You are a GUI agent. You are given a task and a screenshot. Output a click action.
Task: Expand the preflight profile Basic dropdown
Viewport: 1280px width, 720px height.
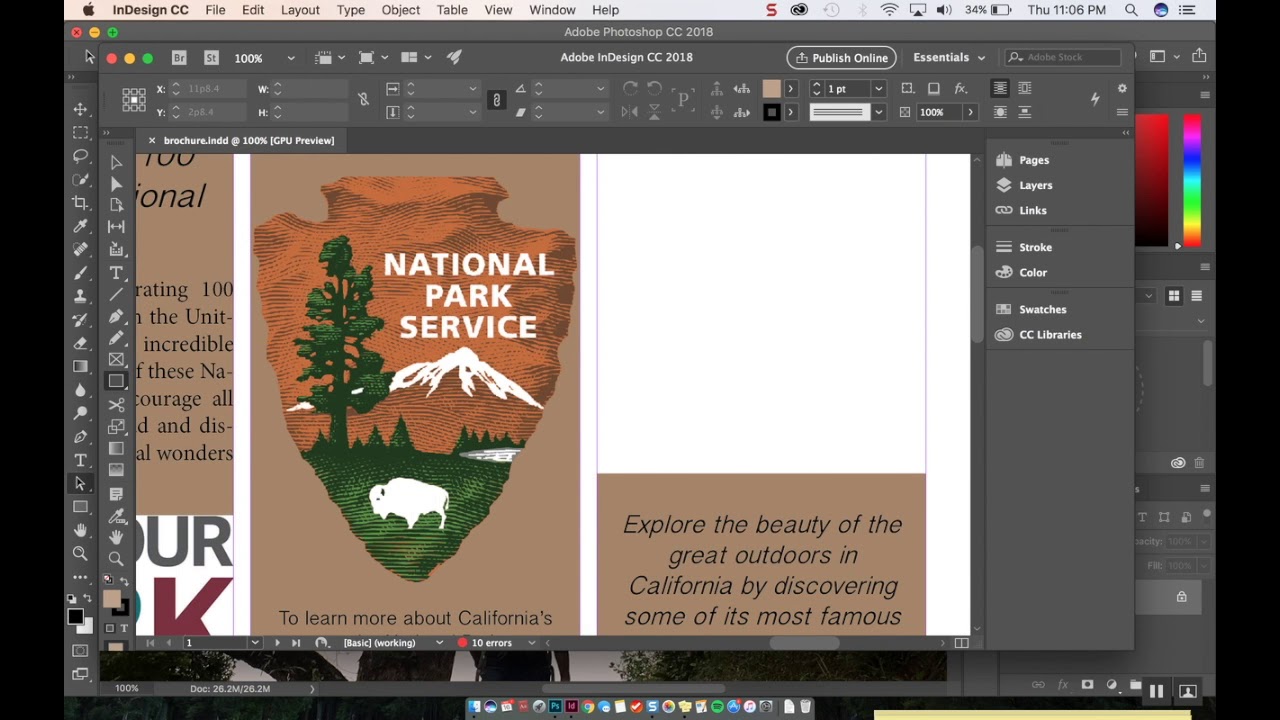tap(439, 643)
